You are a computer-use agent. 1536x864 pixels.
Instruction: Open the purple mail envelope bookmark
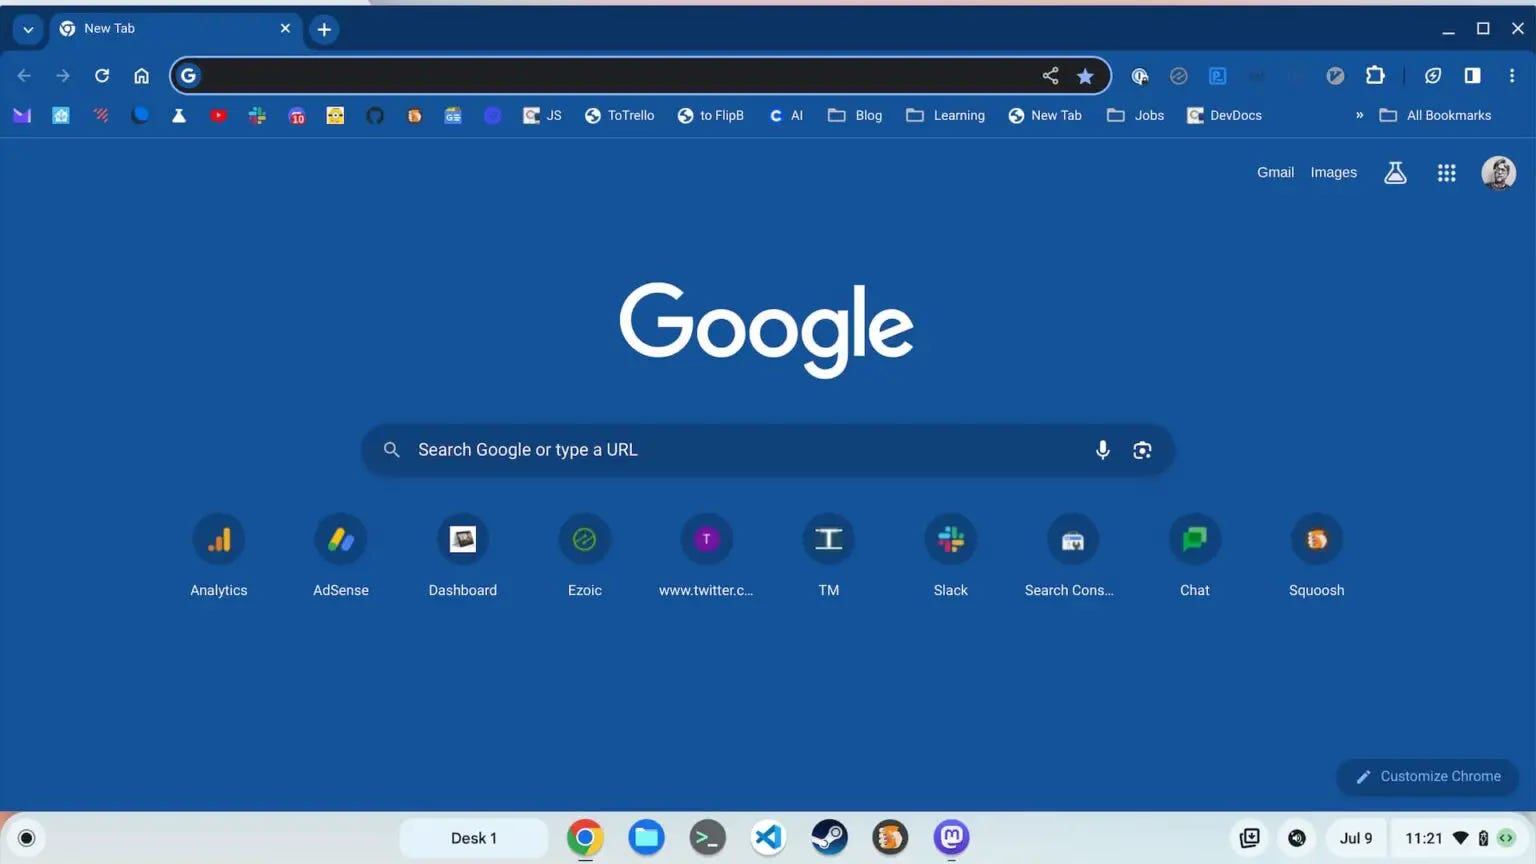[x=22, y=116]
